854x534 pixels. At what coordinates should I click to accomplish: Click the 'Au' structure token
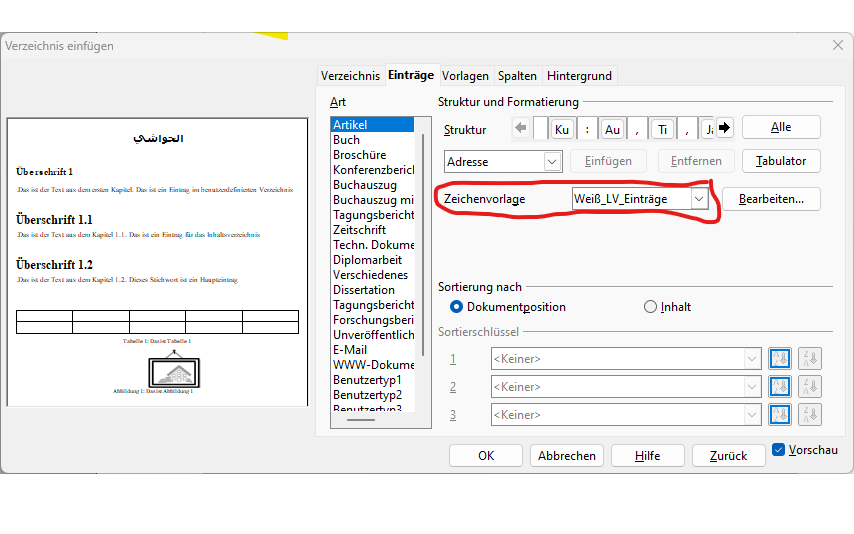612,129
